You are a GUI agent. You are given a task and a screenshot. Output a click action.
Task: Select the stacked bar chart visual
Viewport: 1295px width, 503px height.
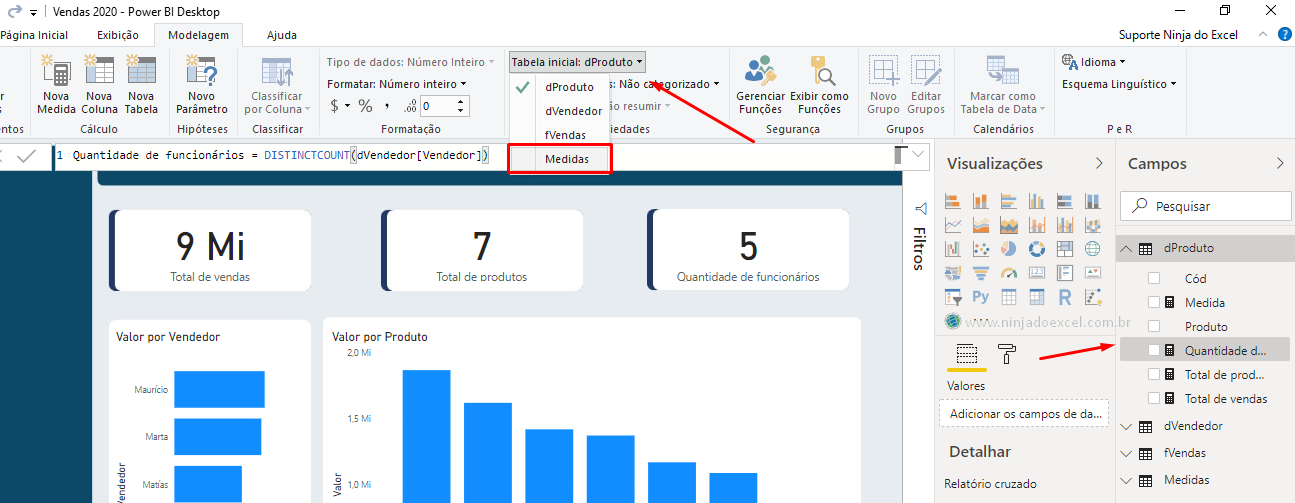tap(953, 202)
